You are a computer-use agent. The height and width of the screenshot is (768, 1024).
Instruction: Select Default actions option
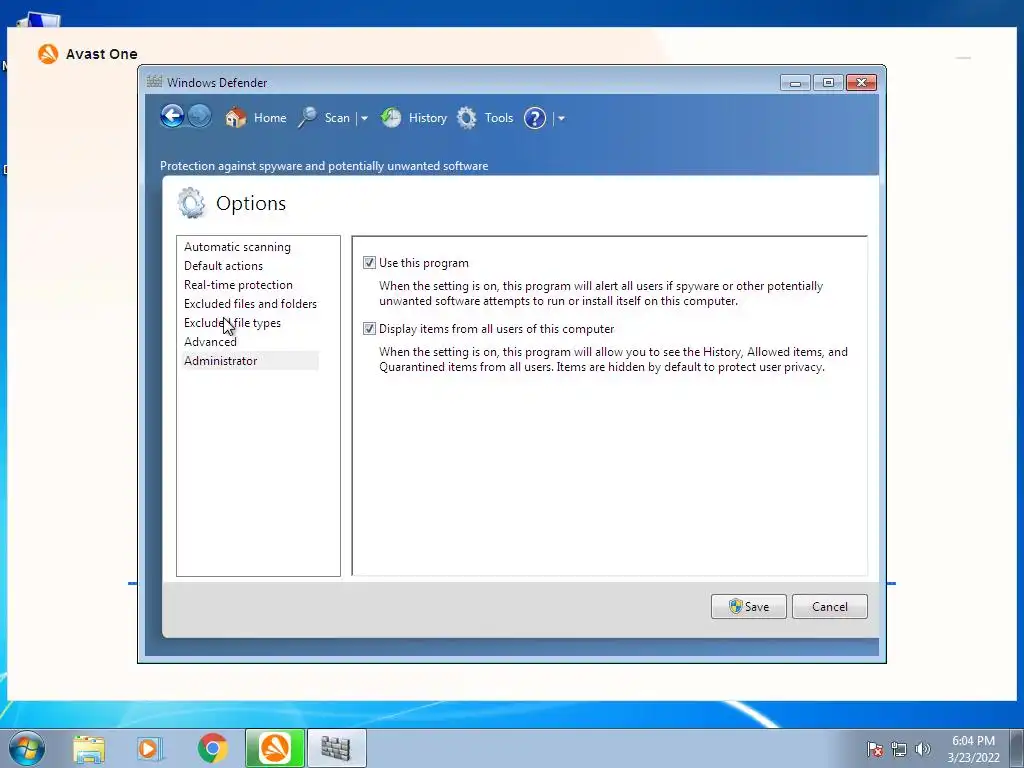point(223,266)
